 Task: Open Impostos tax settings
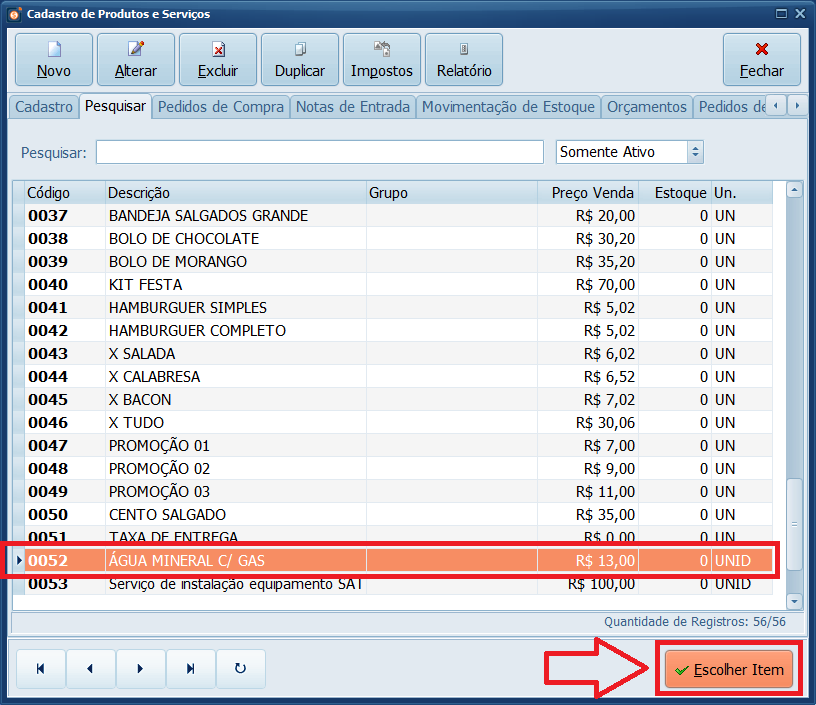tap(382, 59)
